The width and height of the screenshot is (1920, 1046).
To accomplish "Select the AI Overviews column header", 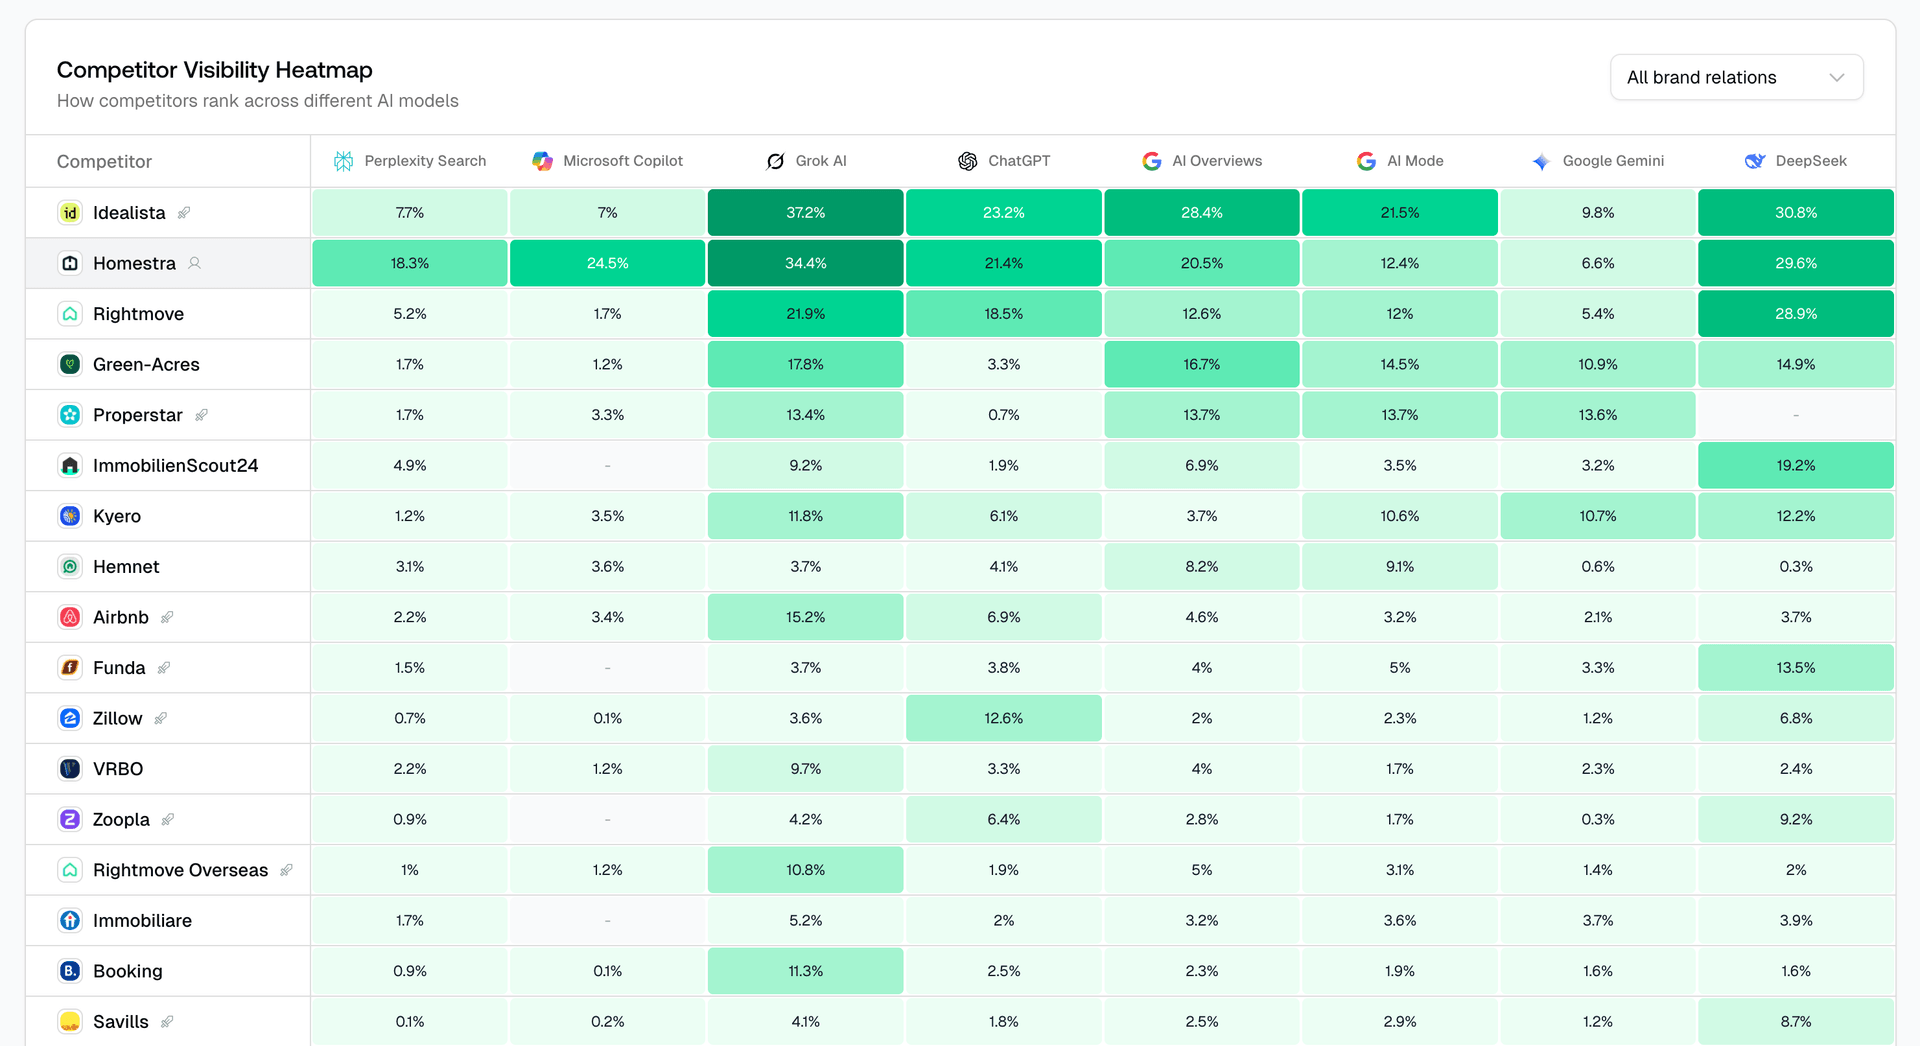I will tap(1216, 160).
